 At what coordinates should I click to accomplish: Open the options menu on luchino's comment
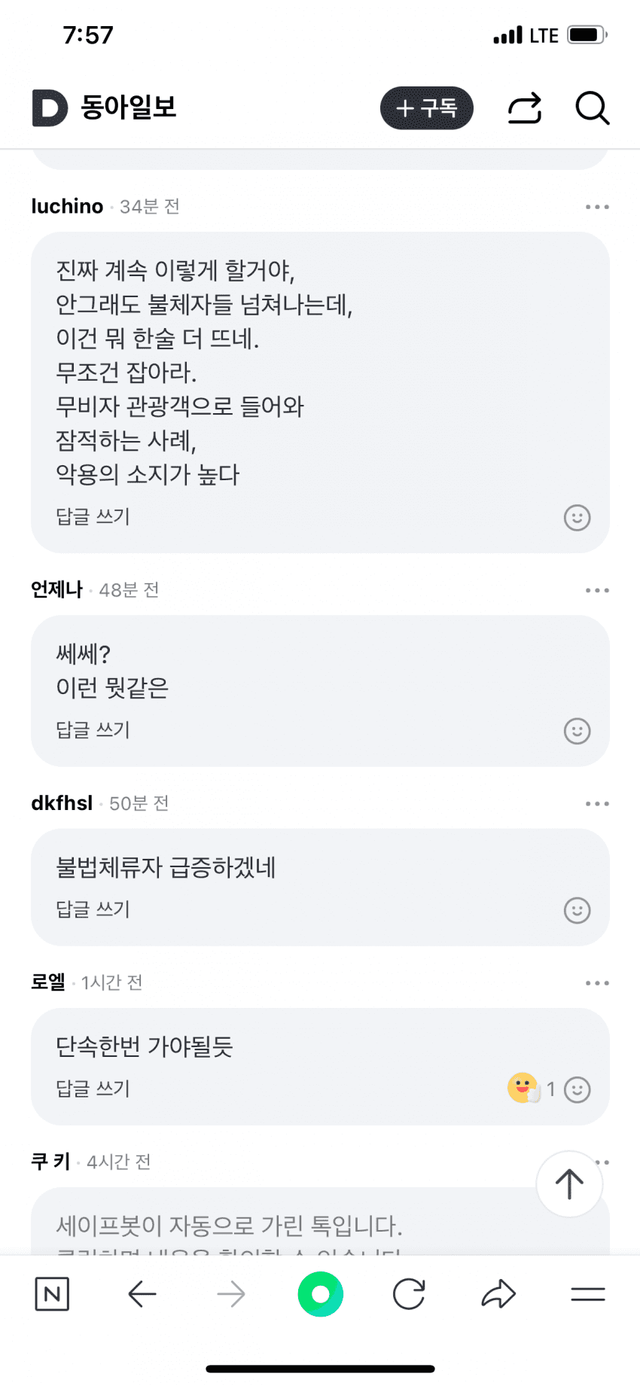597,206
